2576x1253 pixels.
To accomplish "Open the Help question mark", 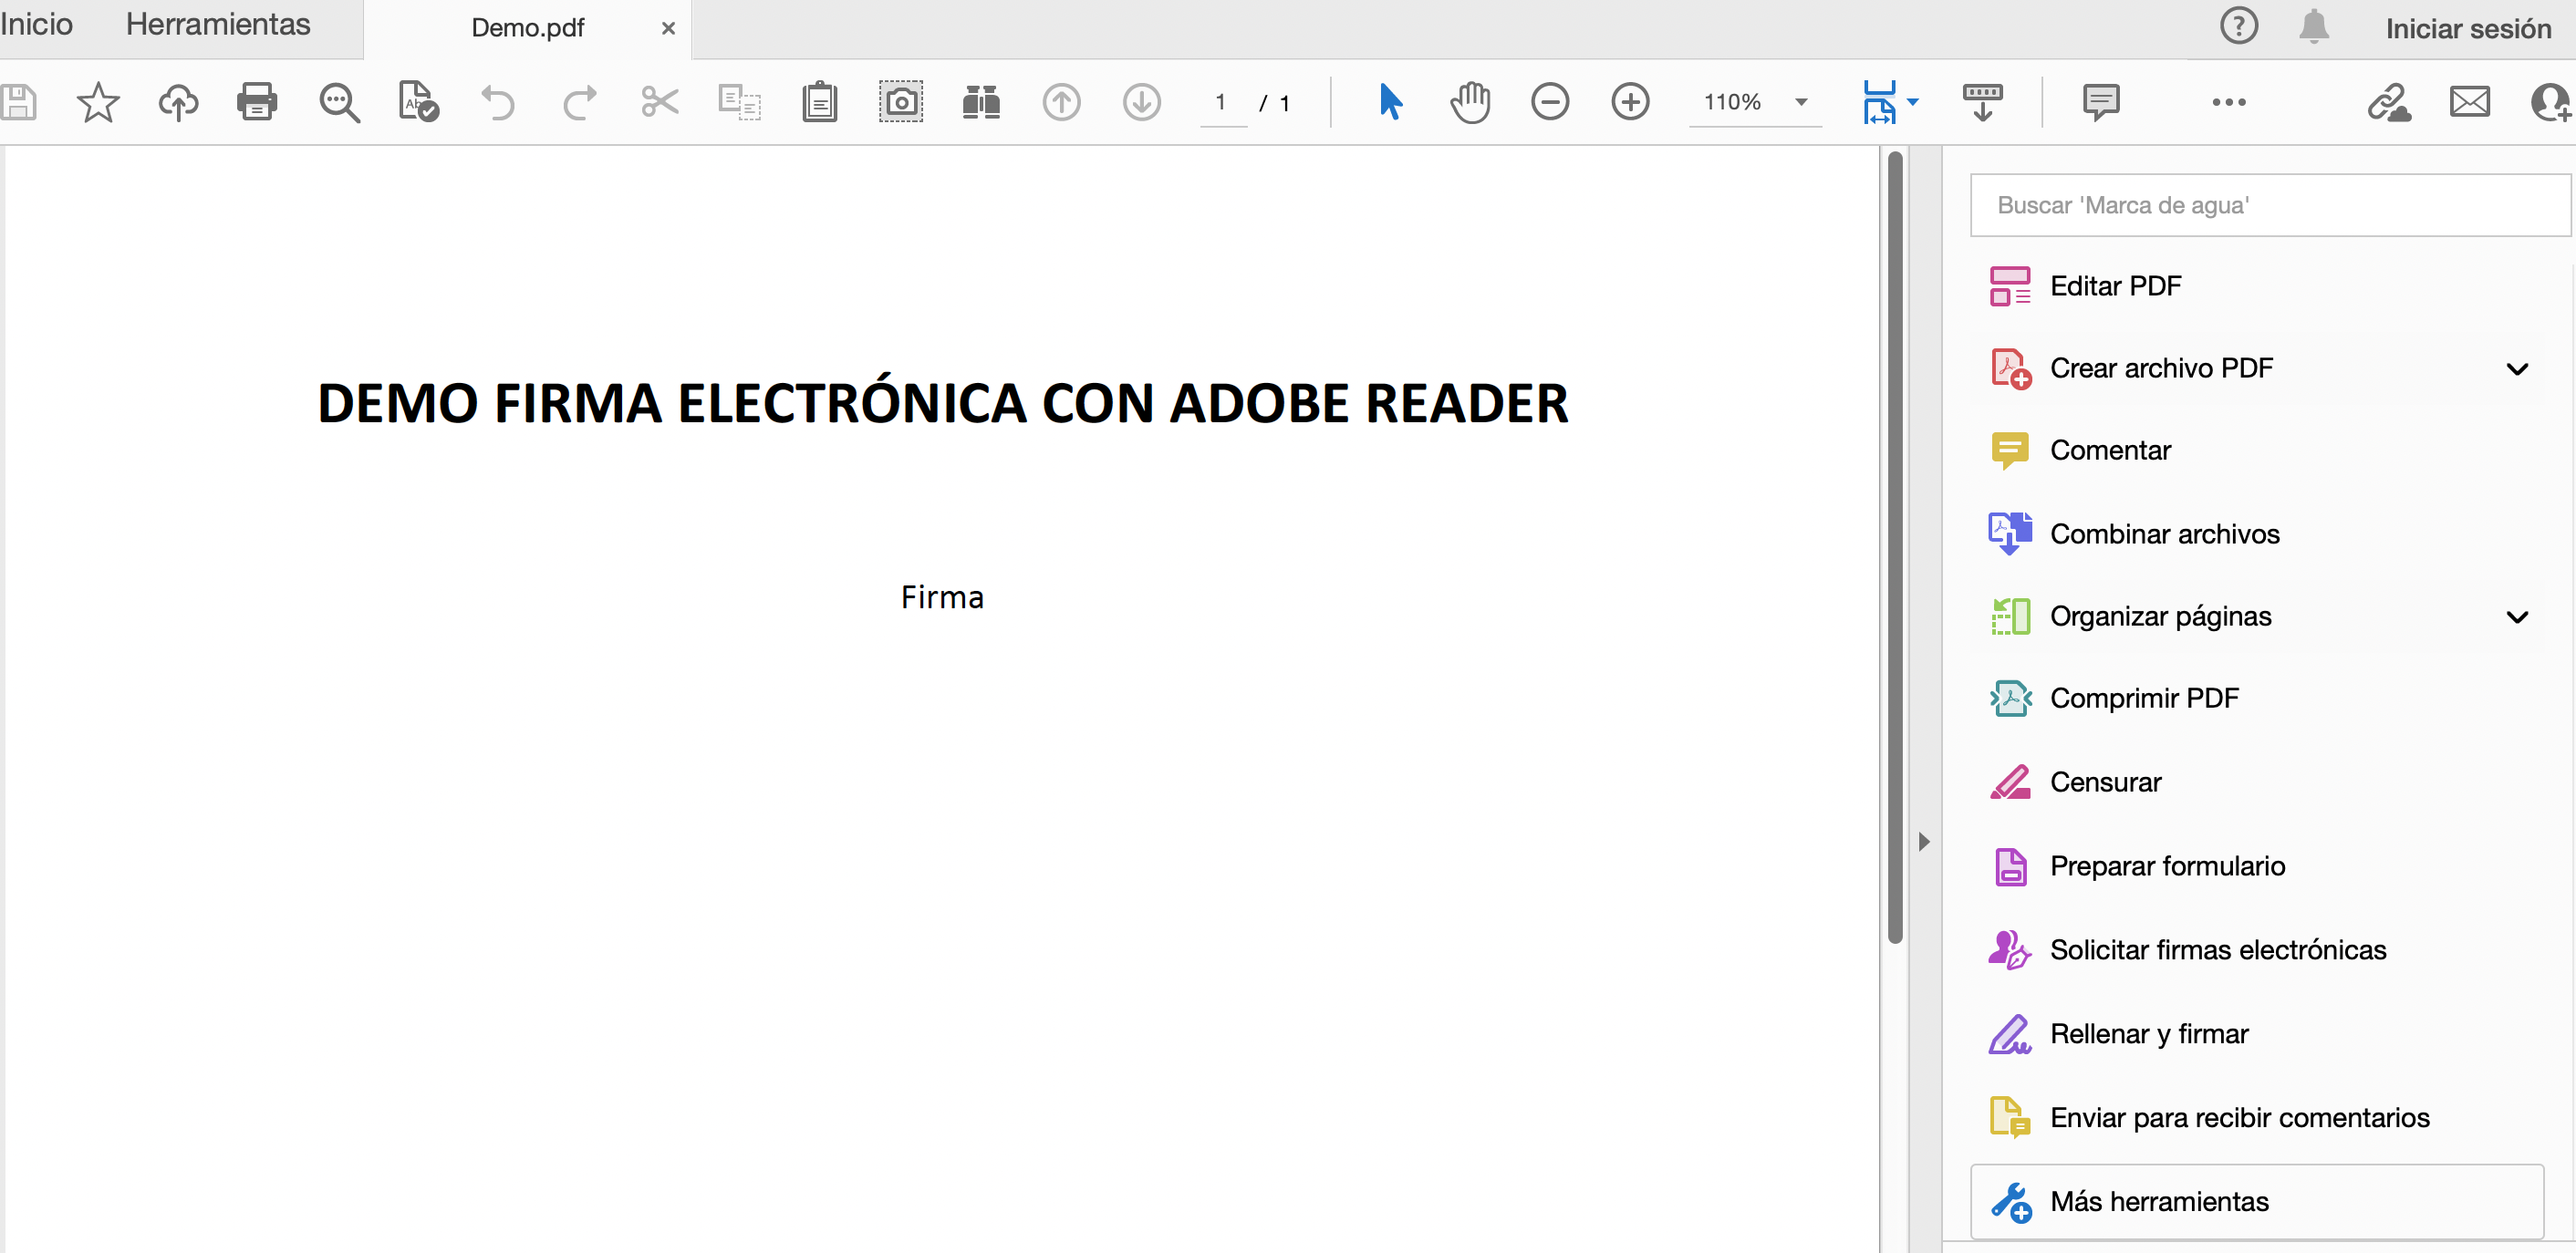I will point(2239,26).
